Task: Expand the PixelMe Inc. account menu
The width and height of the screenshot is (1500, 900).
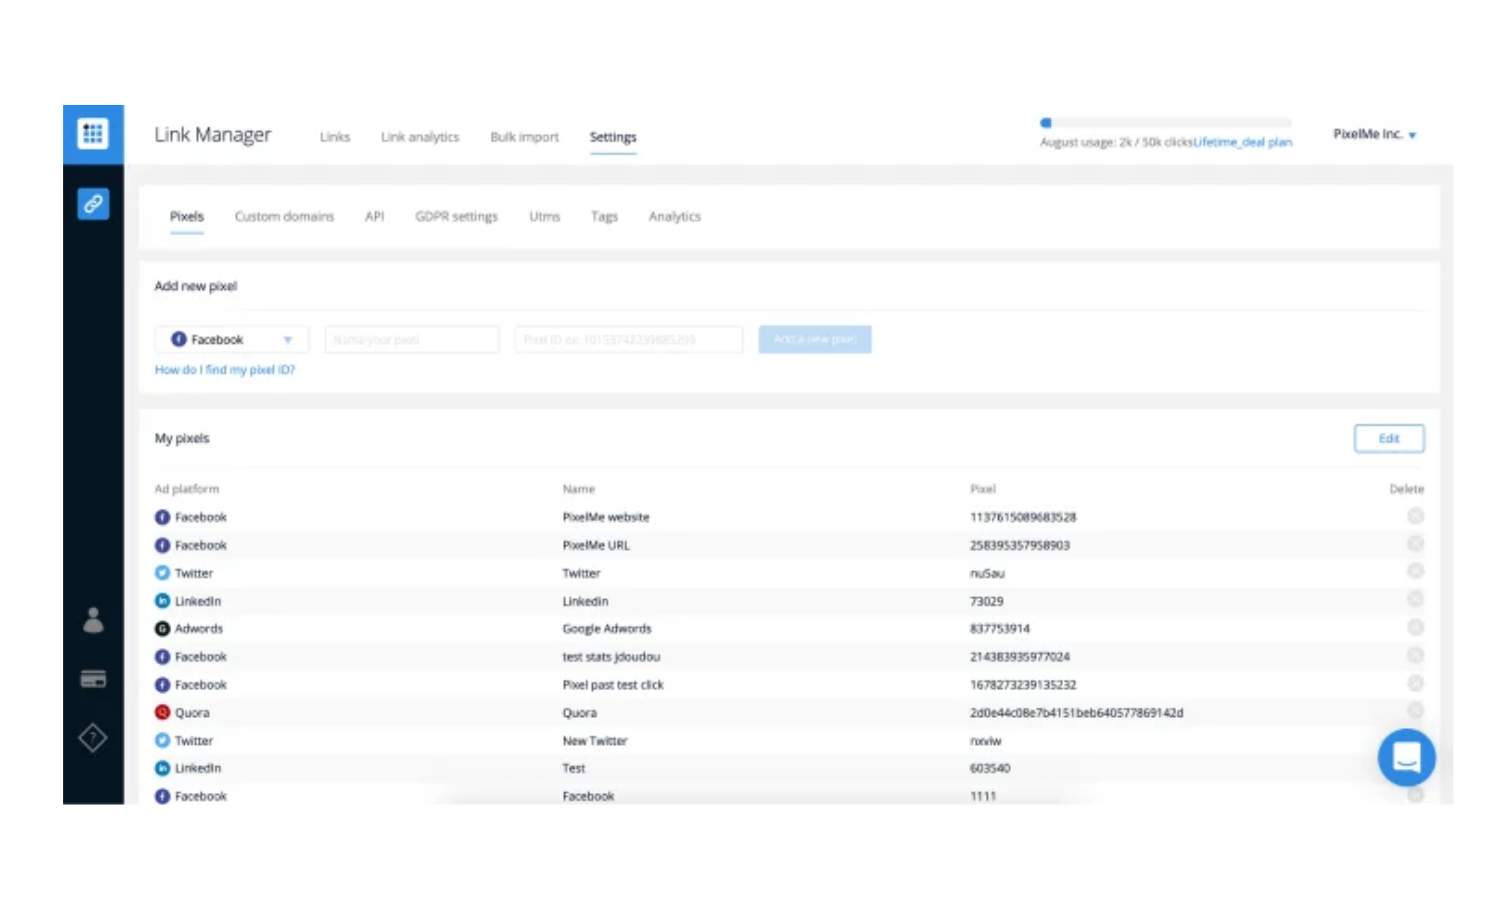Action: (1374, 134)
